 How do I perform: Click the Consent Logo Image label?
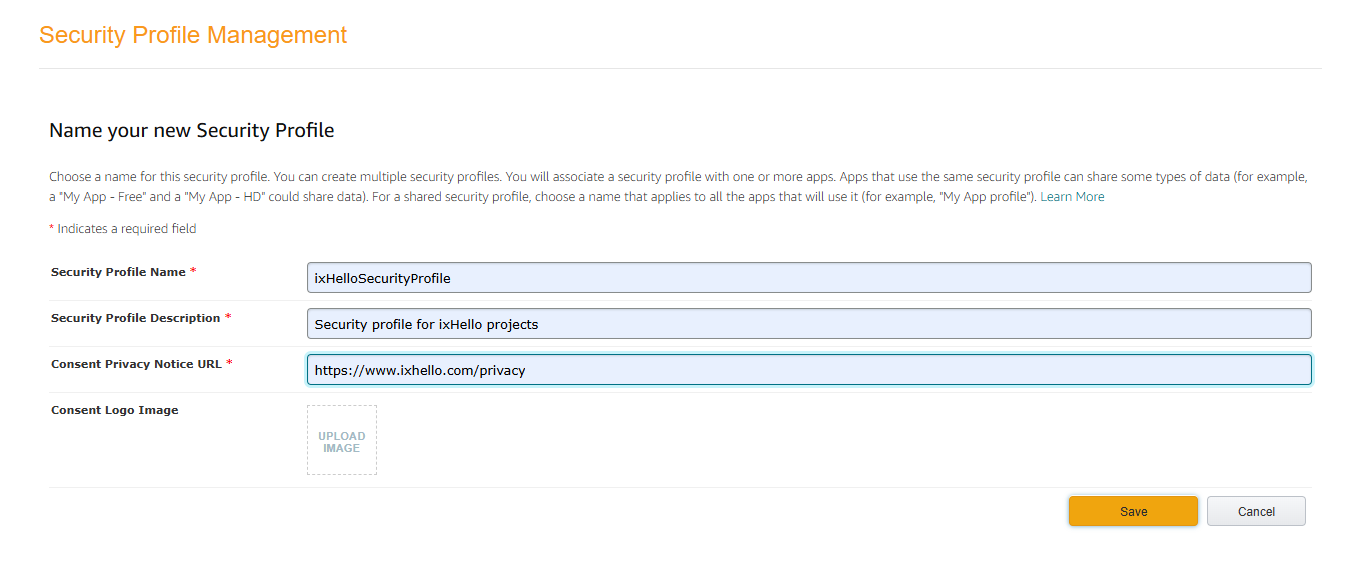pos(115,410)
